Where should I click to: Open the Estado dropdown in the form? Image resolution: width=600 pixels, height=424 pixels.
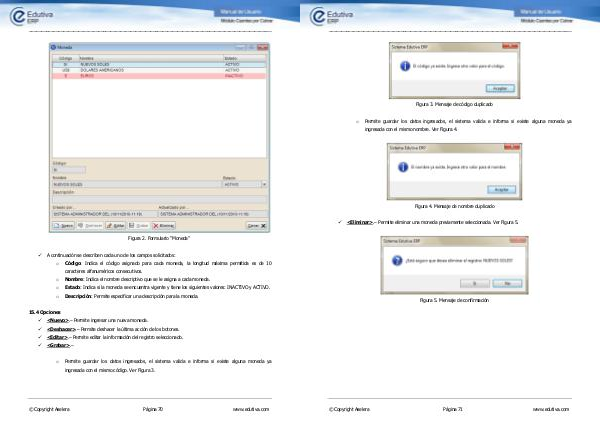(264, 184)
